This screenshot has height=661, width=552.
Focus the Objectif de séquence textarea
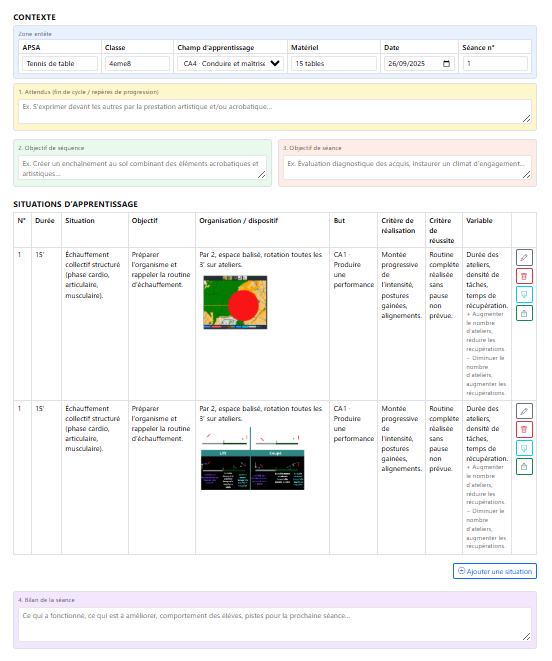[142, 168]
